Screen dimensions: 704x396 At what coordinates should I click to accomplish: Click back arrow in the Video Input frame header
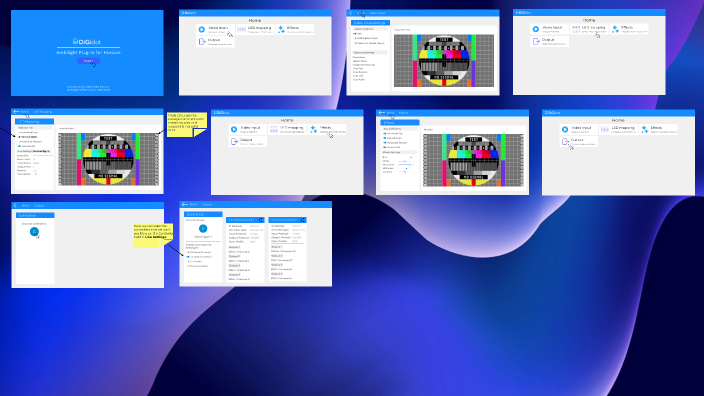(351, 13)
